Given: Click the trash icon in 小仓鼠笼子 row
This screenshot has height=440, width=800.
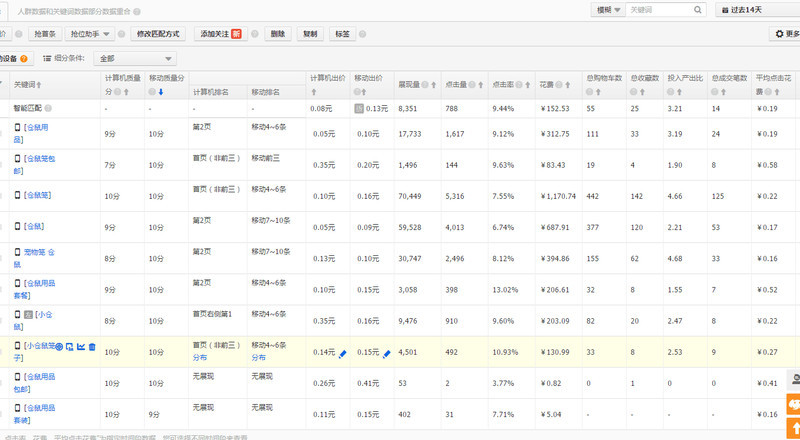Looking at the screenshot, I should point(92,347).
